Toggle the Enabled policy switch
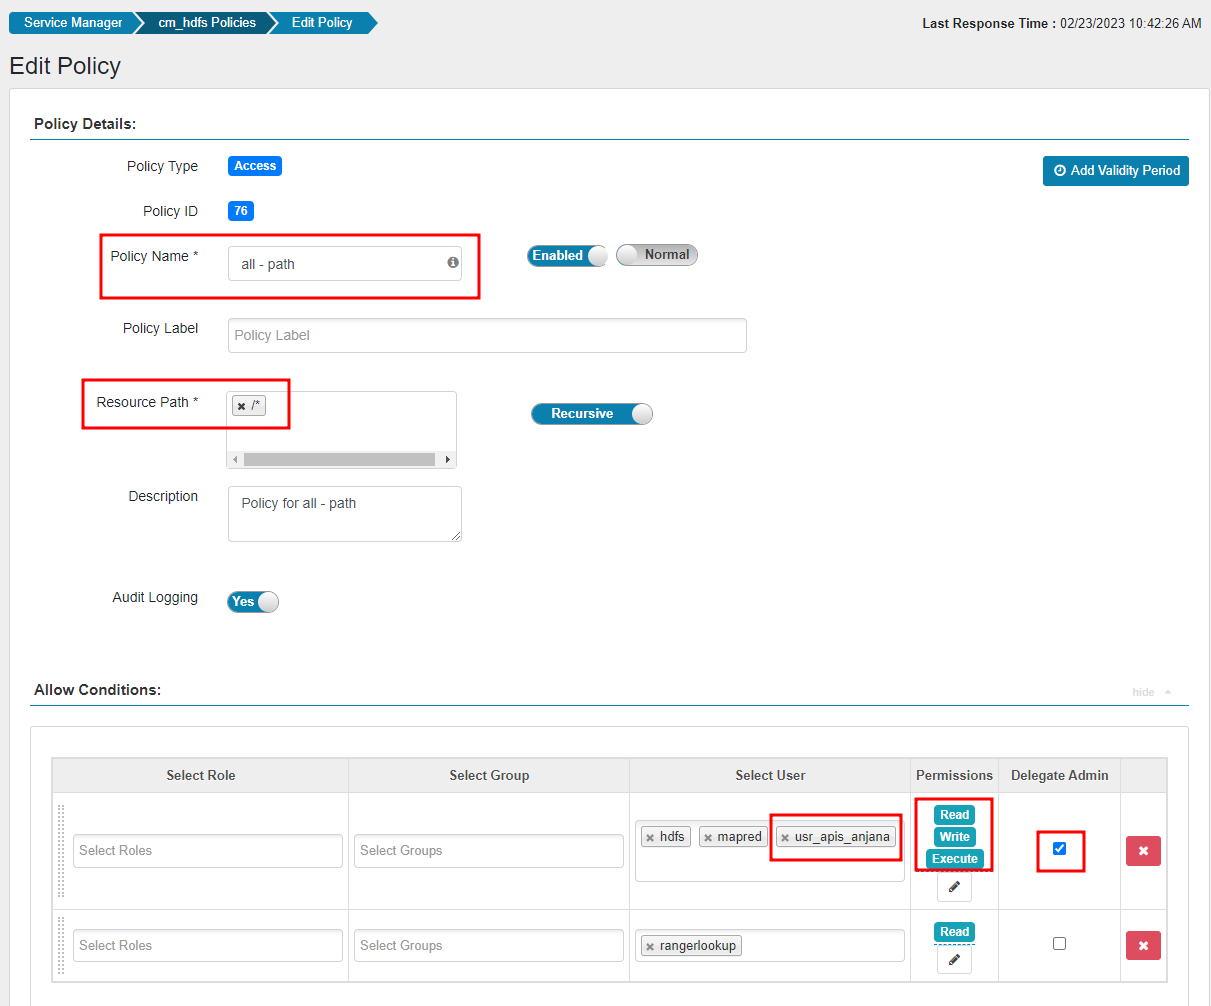1211x1006 pixels. point(567,256)
